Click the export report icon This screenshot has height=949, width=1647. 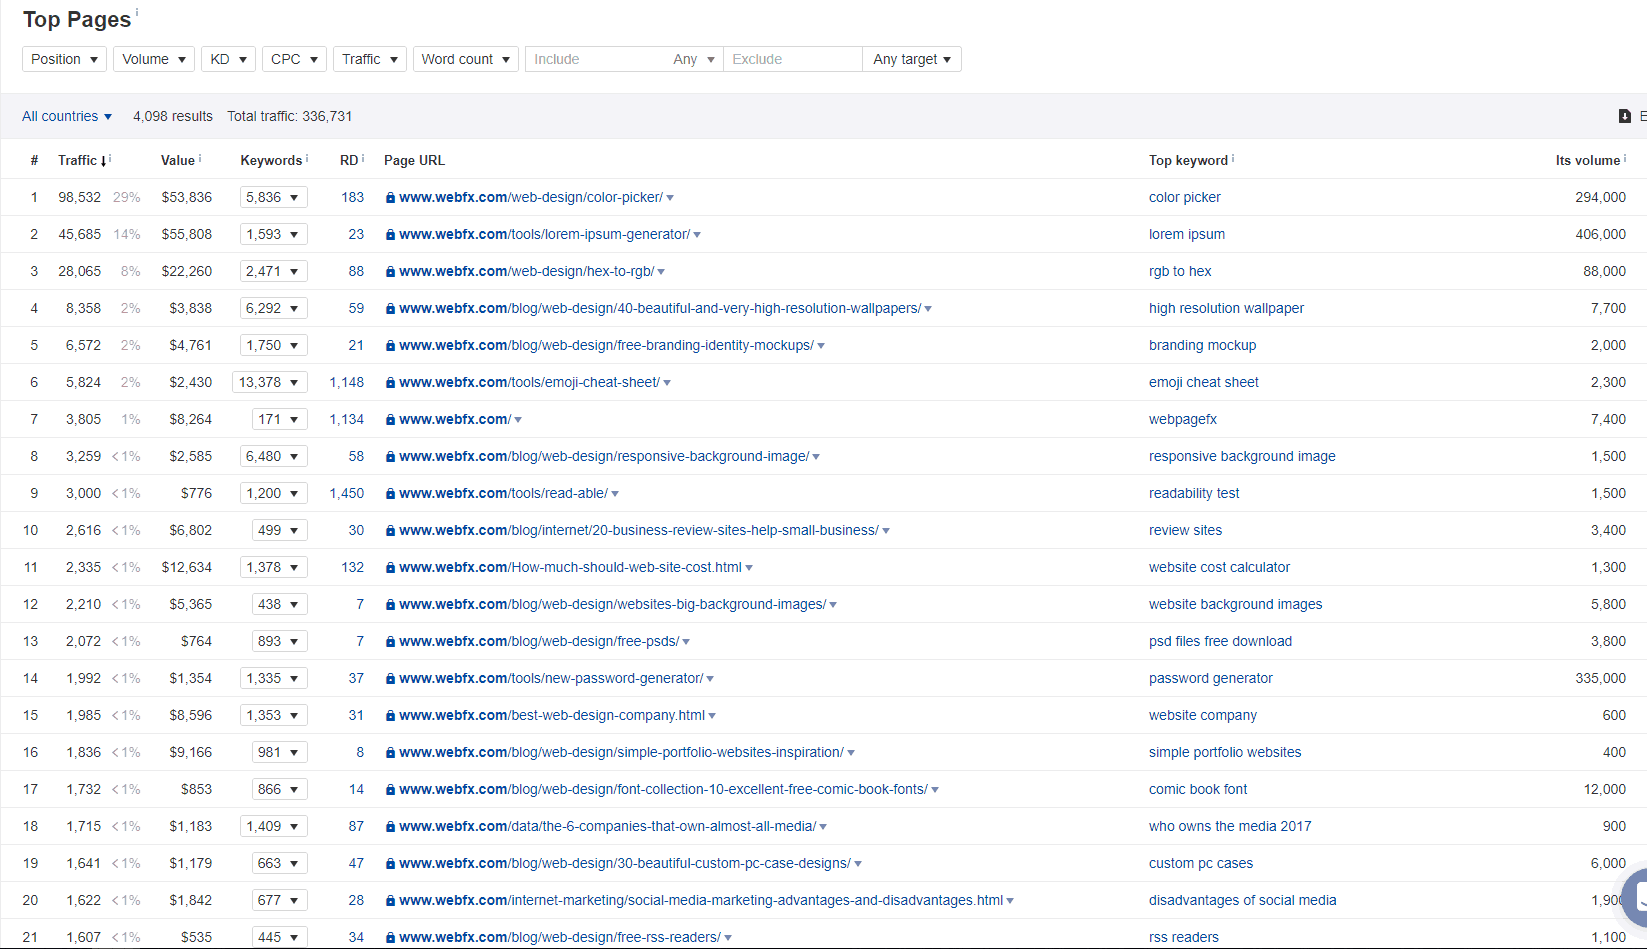[1625, 116]
